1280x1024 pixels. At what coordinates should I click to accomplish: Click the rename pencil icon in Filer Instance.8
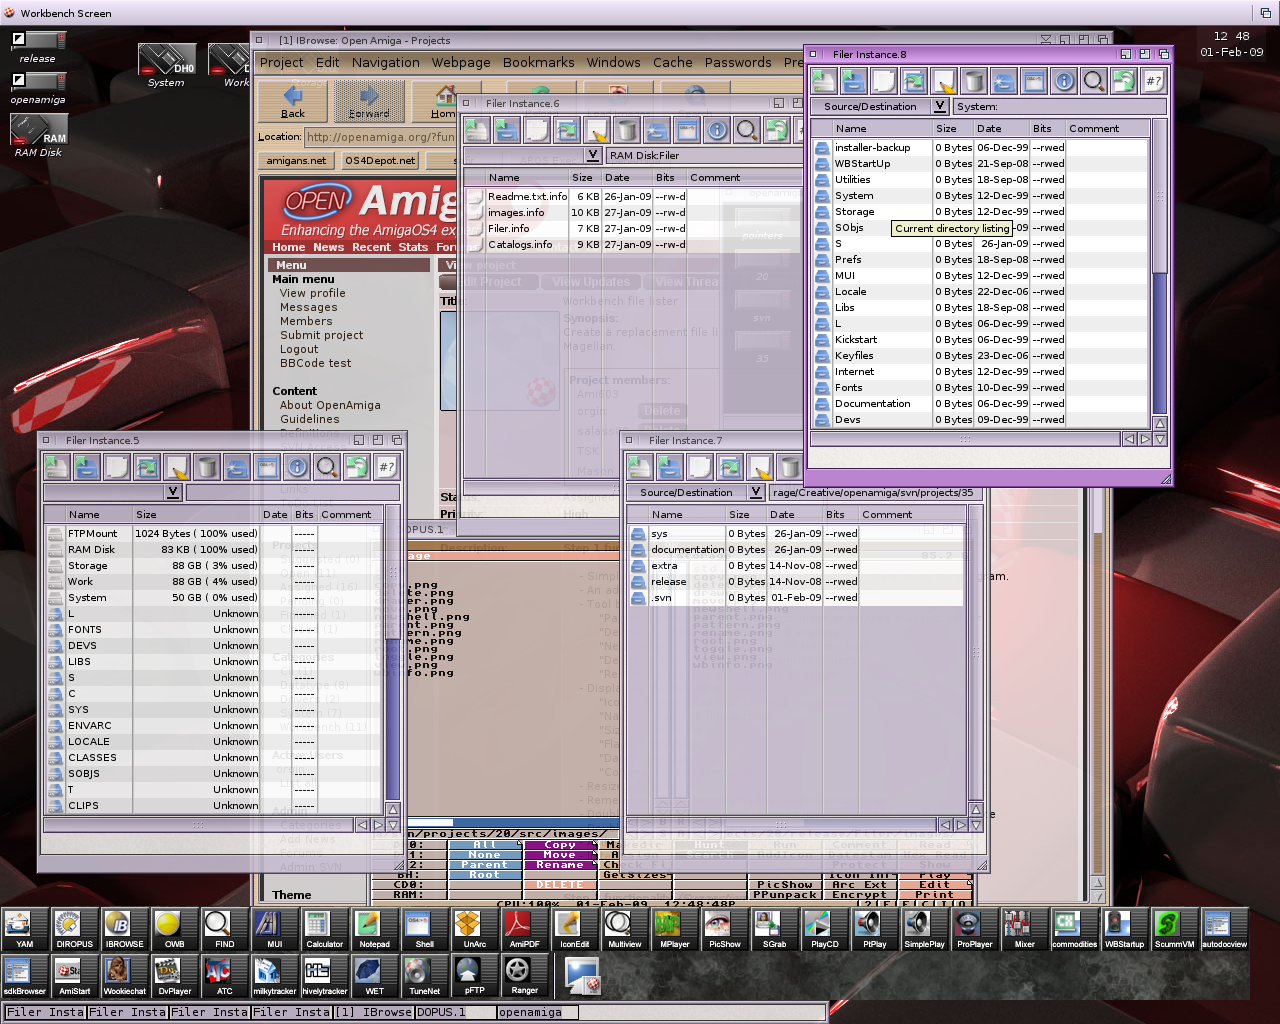click(x=944, y=81)
